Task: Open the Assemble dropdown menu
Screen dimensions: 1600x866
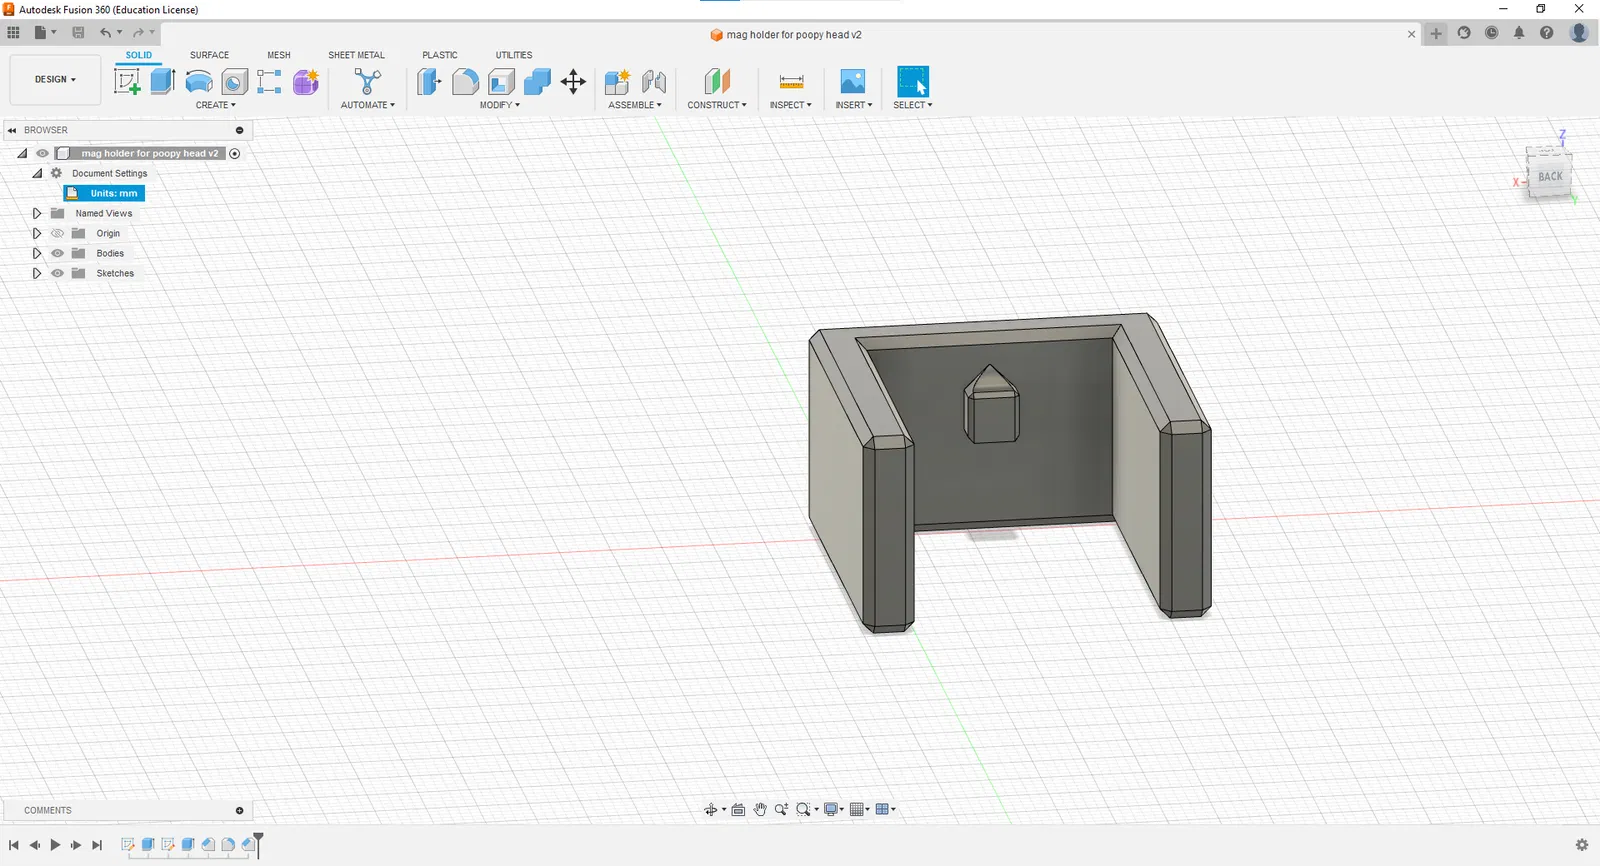Action: [x=635, y=105]
